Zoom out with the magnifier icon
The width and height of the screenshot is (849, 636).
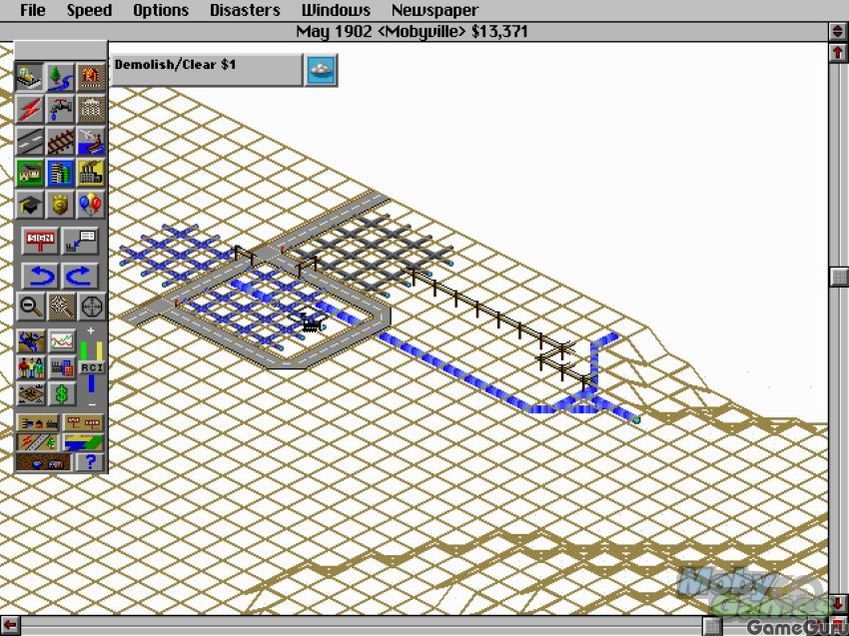(29, 307)
